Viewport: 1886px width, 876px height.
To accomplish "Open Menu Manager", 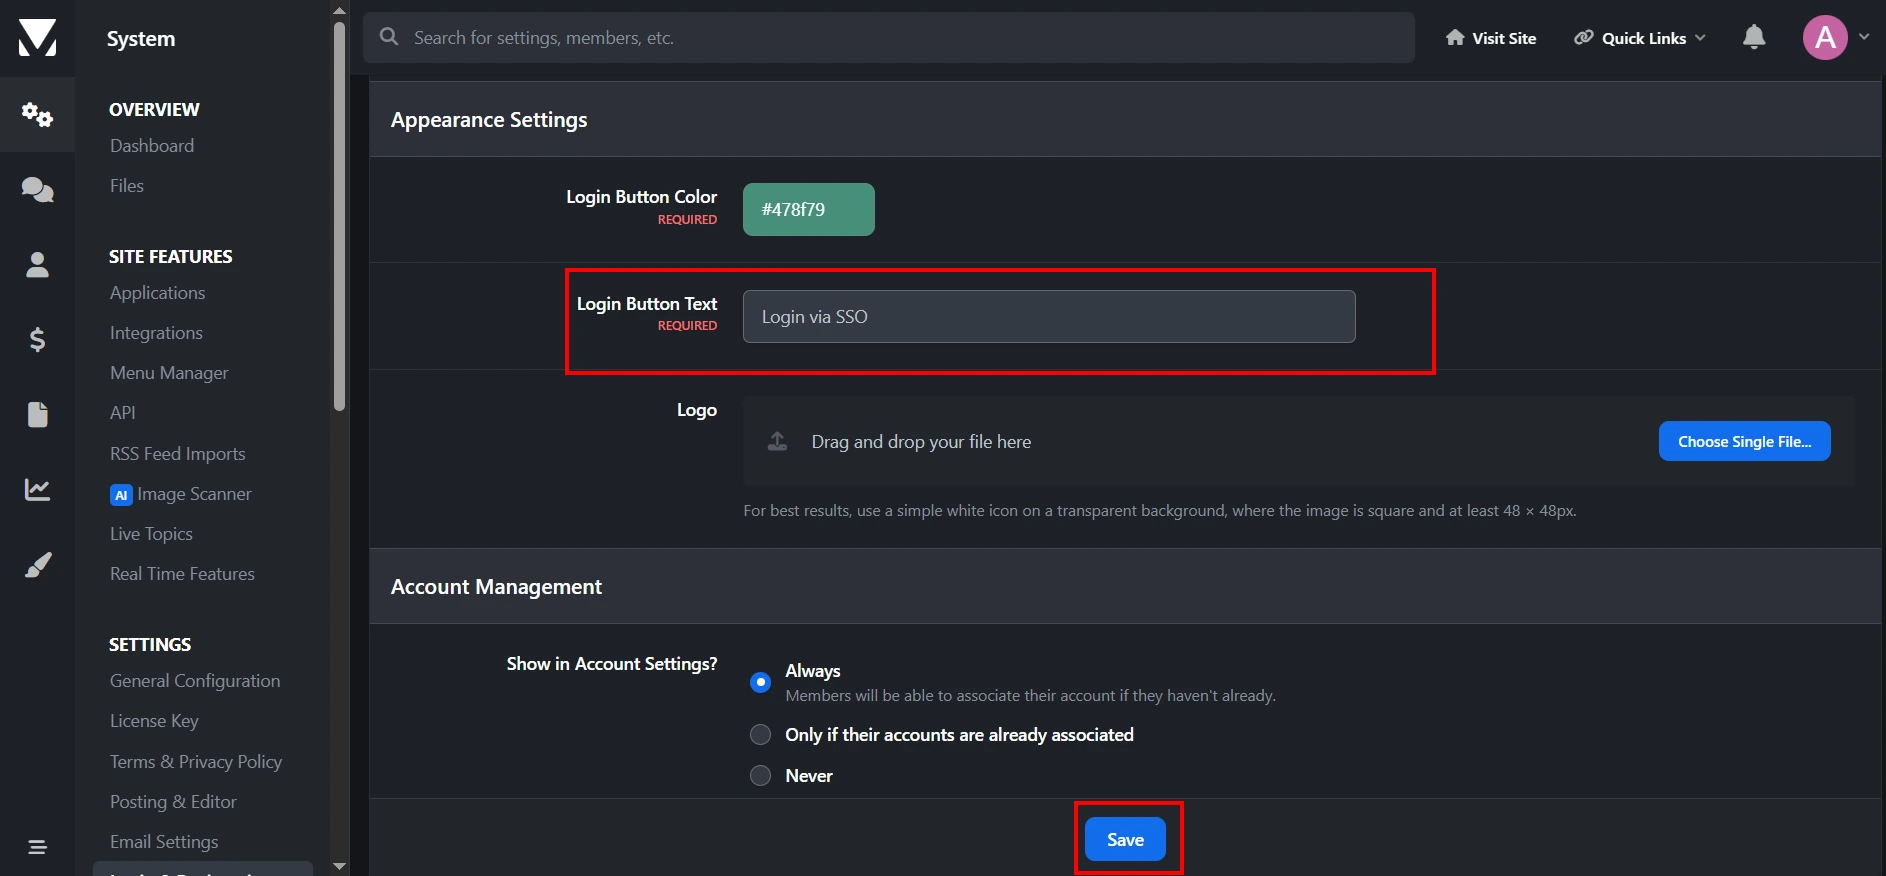I will pyautogui.click(x=169, y=373).
